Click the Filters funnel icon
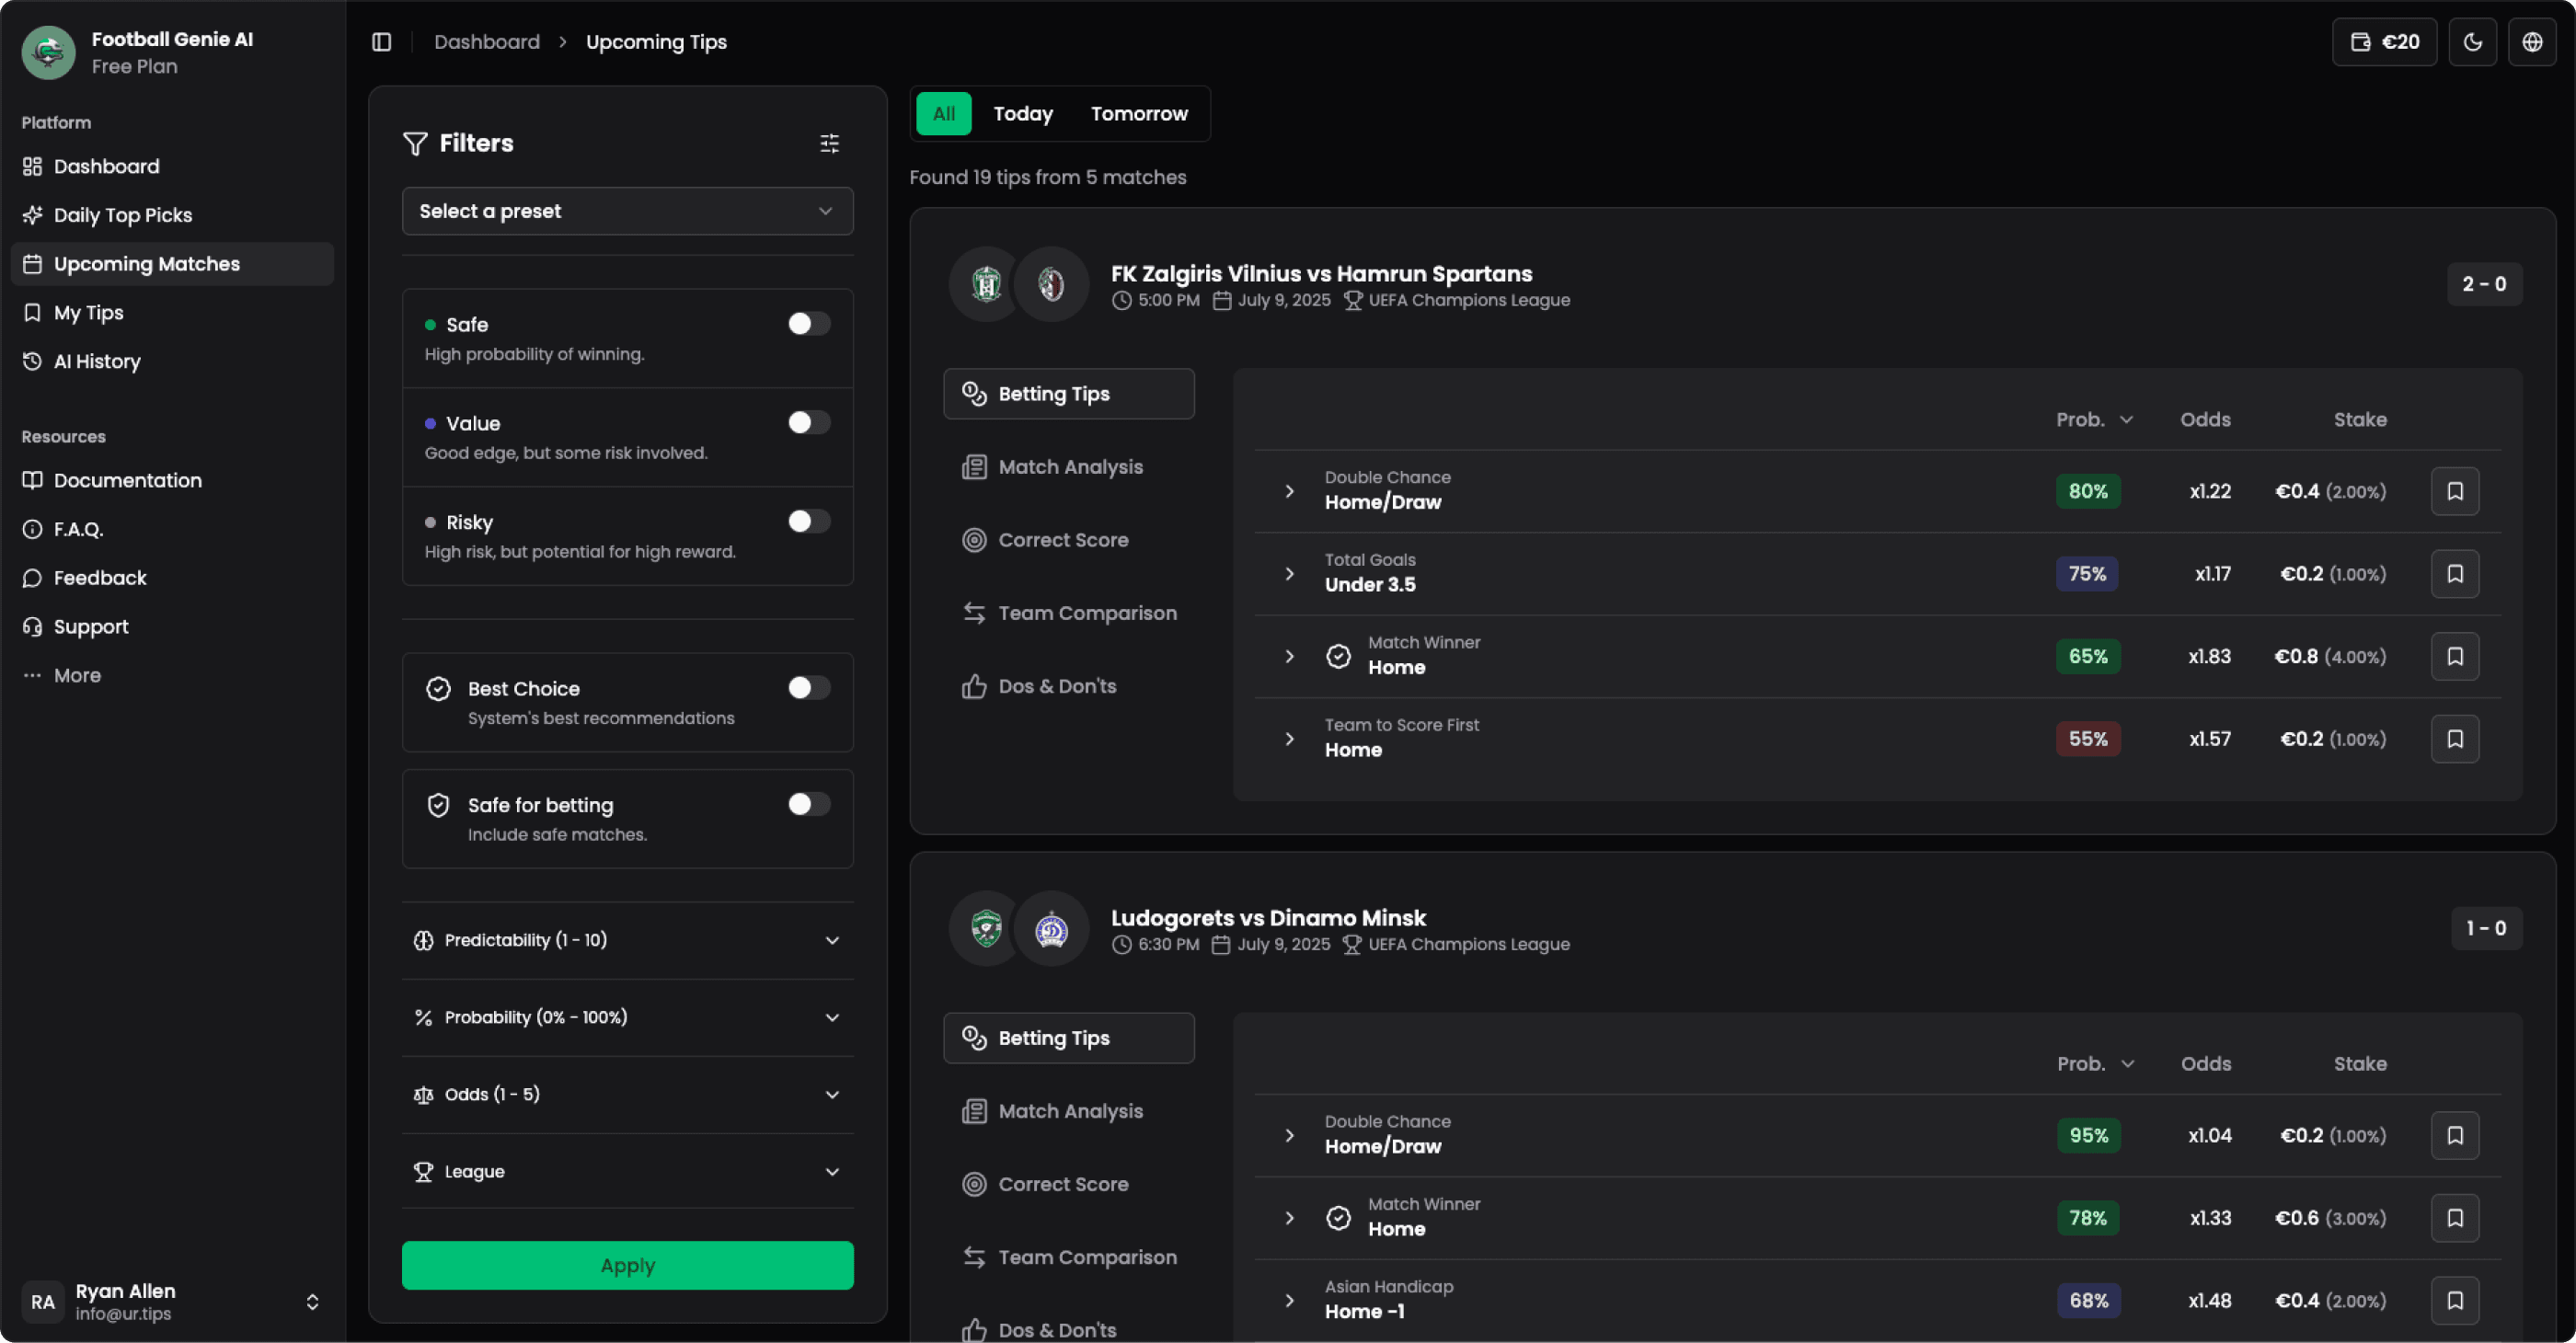Image resolution: width=2576 pixels, height=1343 pixels. (x=415, y=144)
